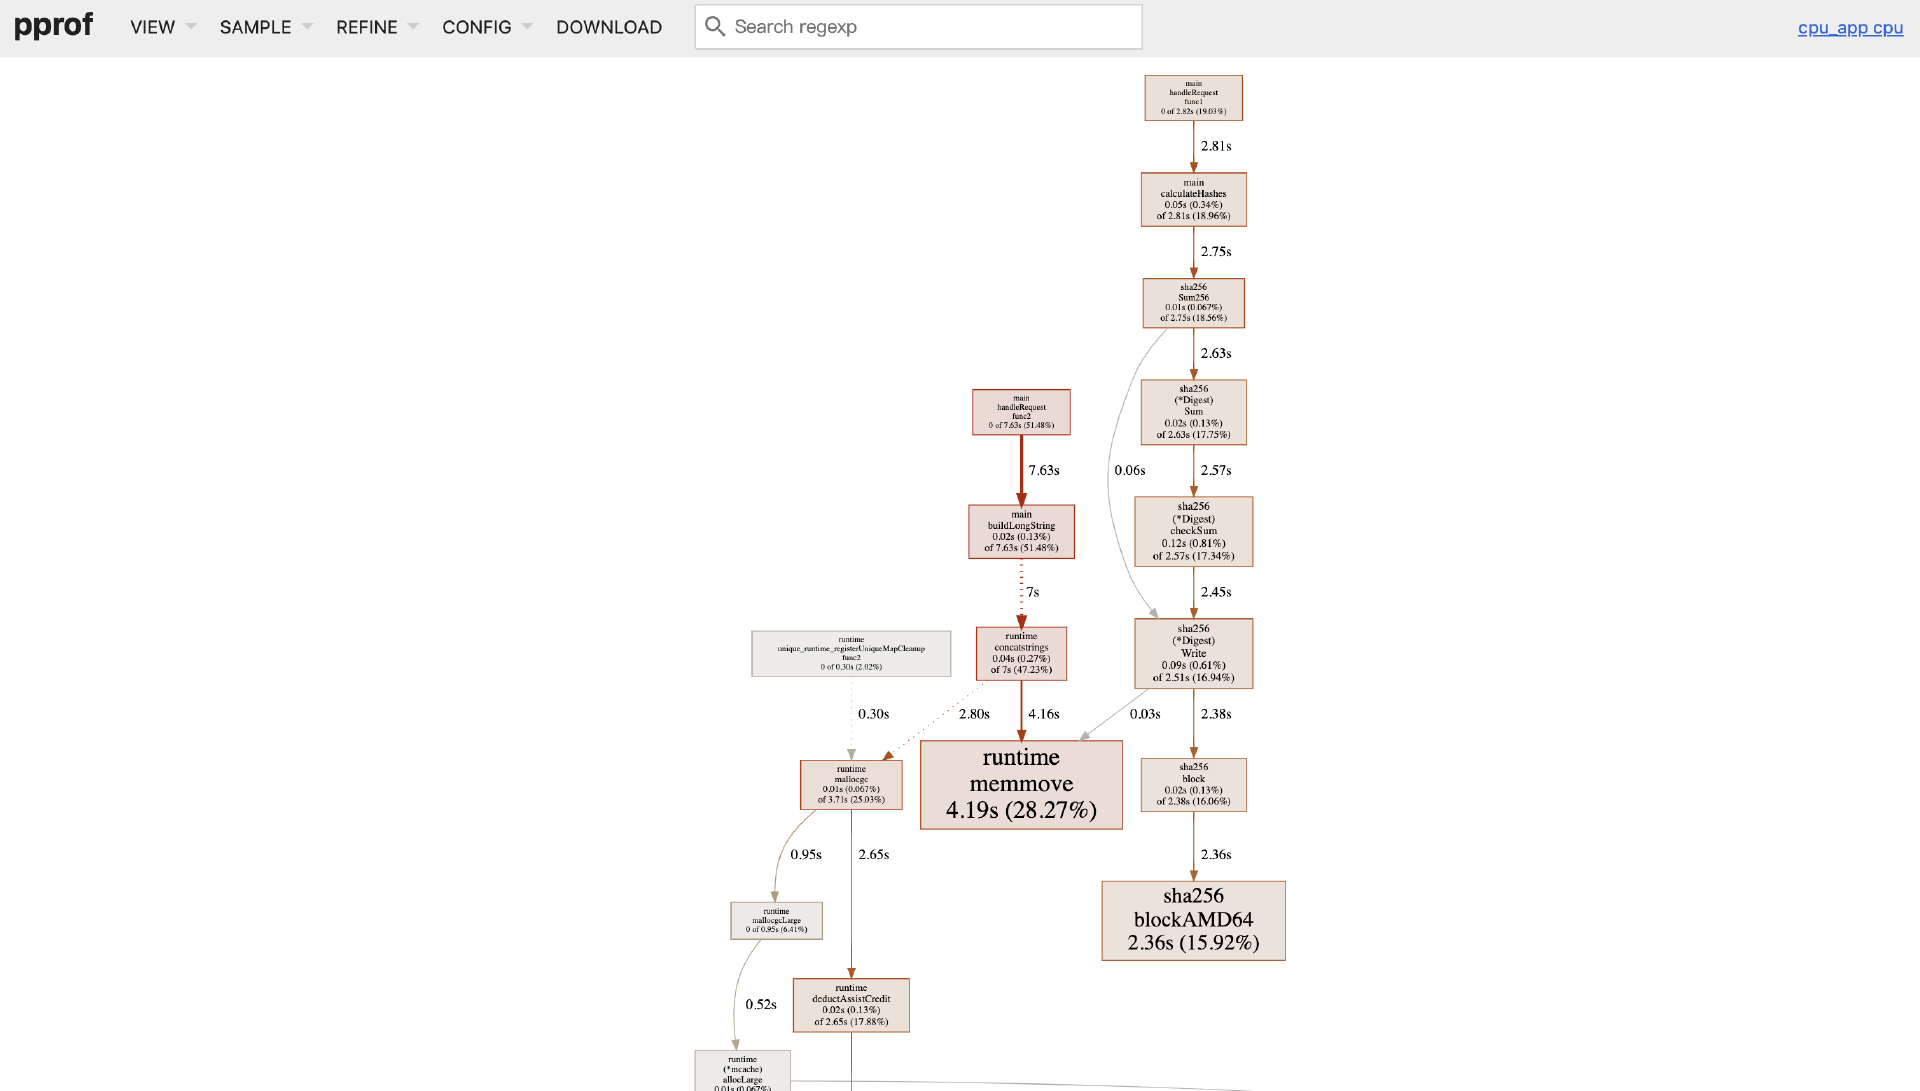Screen dimensions: 1920x1091
Task: Expand the REFINE menu
Action: coord(376,27)
